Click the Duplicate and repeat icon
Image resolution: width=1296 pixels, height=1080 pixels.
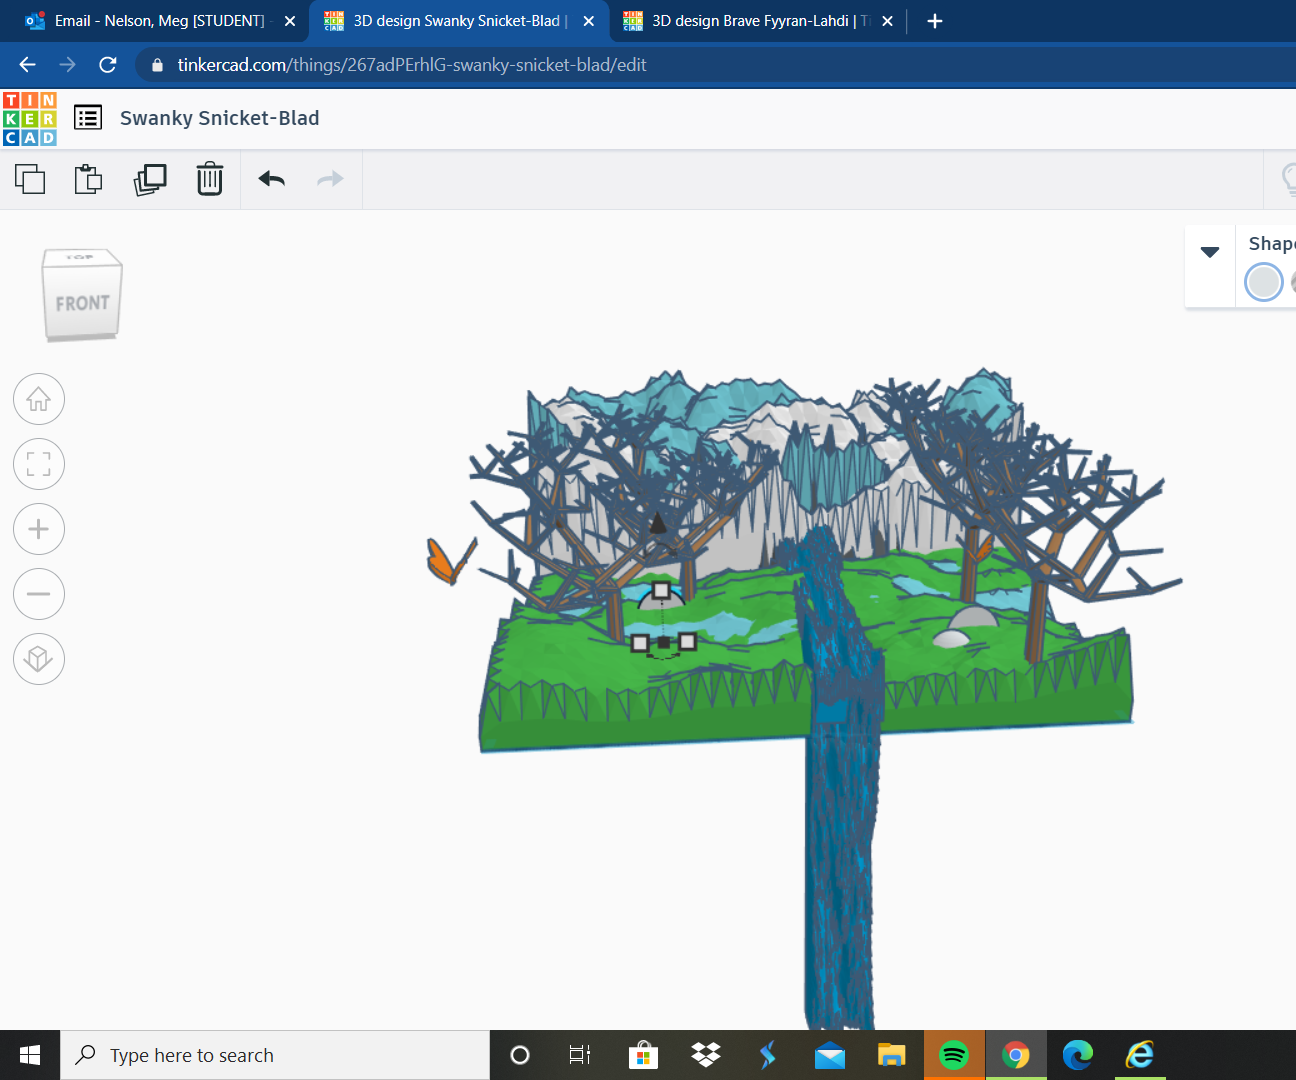coord(150,179)
